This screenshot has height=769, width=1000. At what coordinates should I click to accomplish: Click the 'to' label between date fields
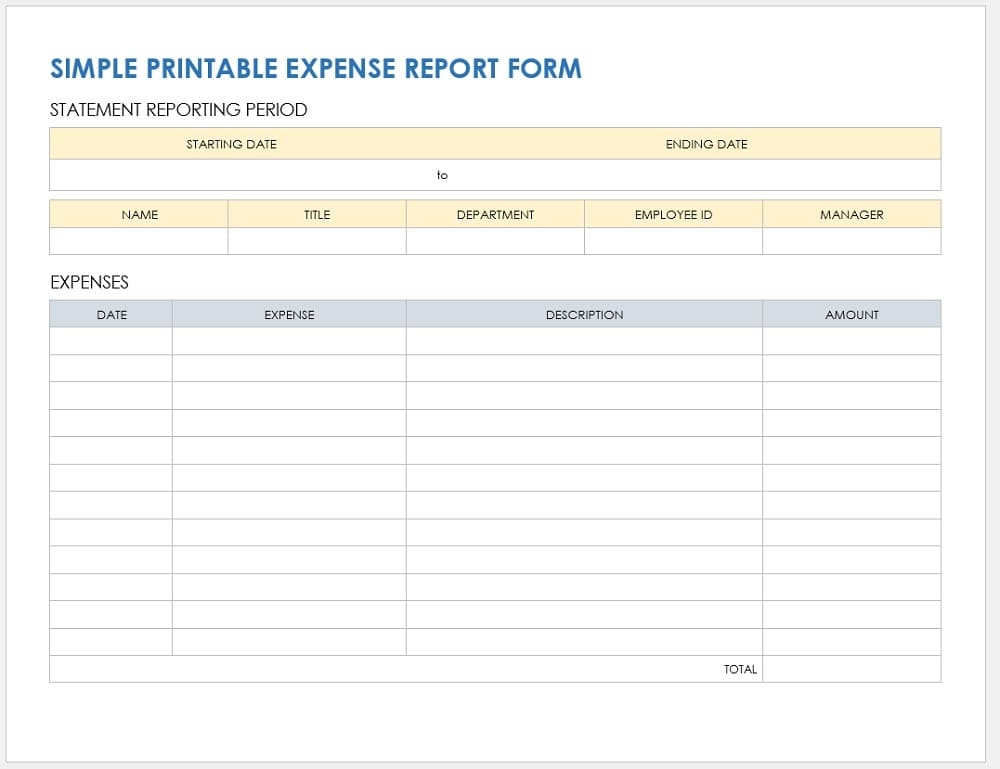pos(442,175)
